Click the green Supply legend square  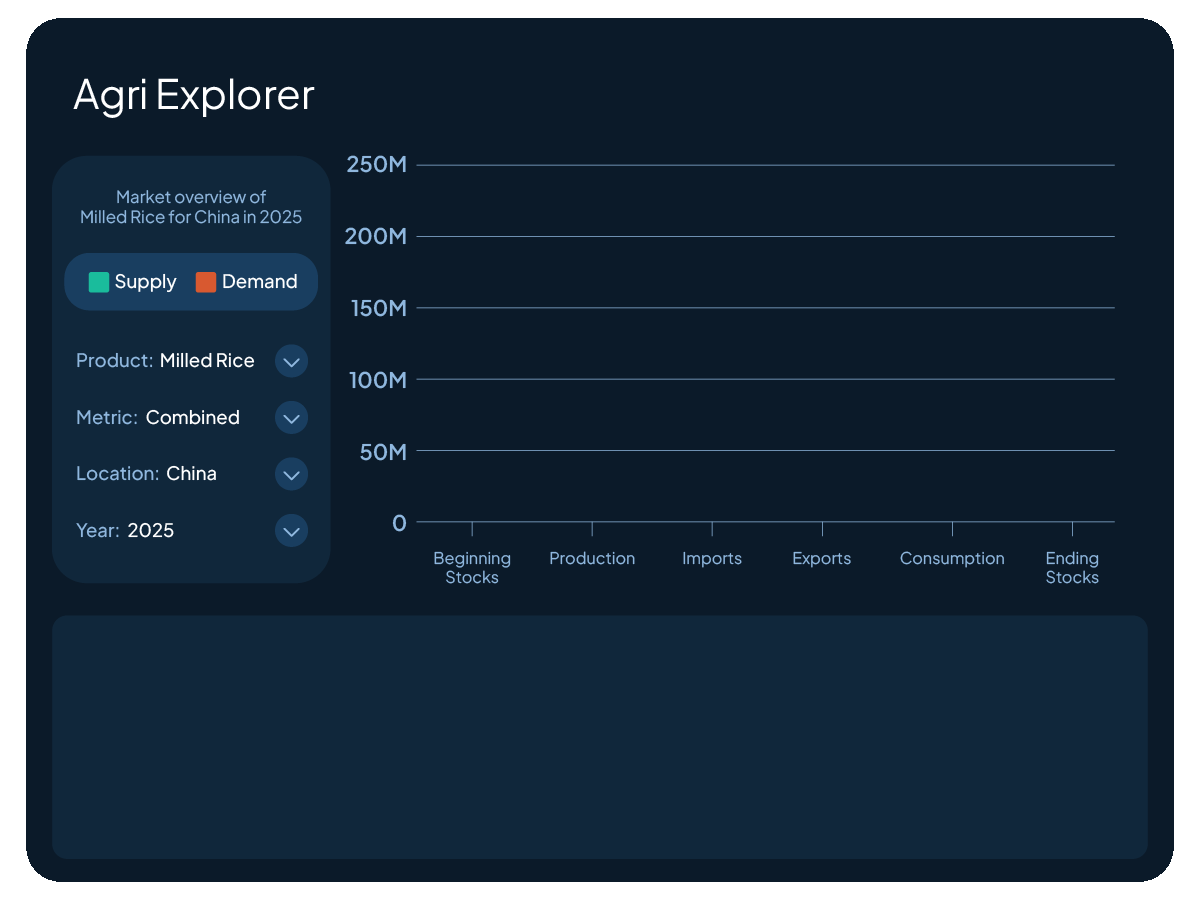coord(99,282)
